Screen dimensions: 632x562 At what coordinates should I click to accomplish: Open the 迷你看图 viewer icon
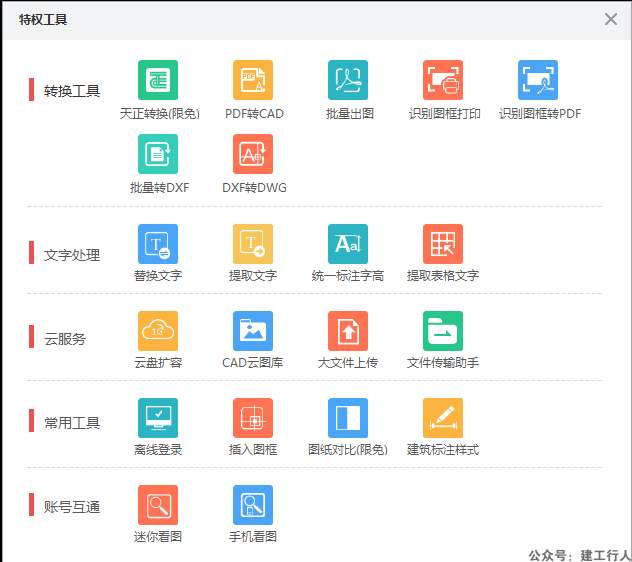coord(158,505)
